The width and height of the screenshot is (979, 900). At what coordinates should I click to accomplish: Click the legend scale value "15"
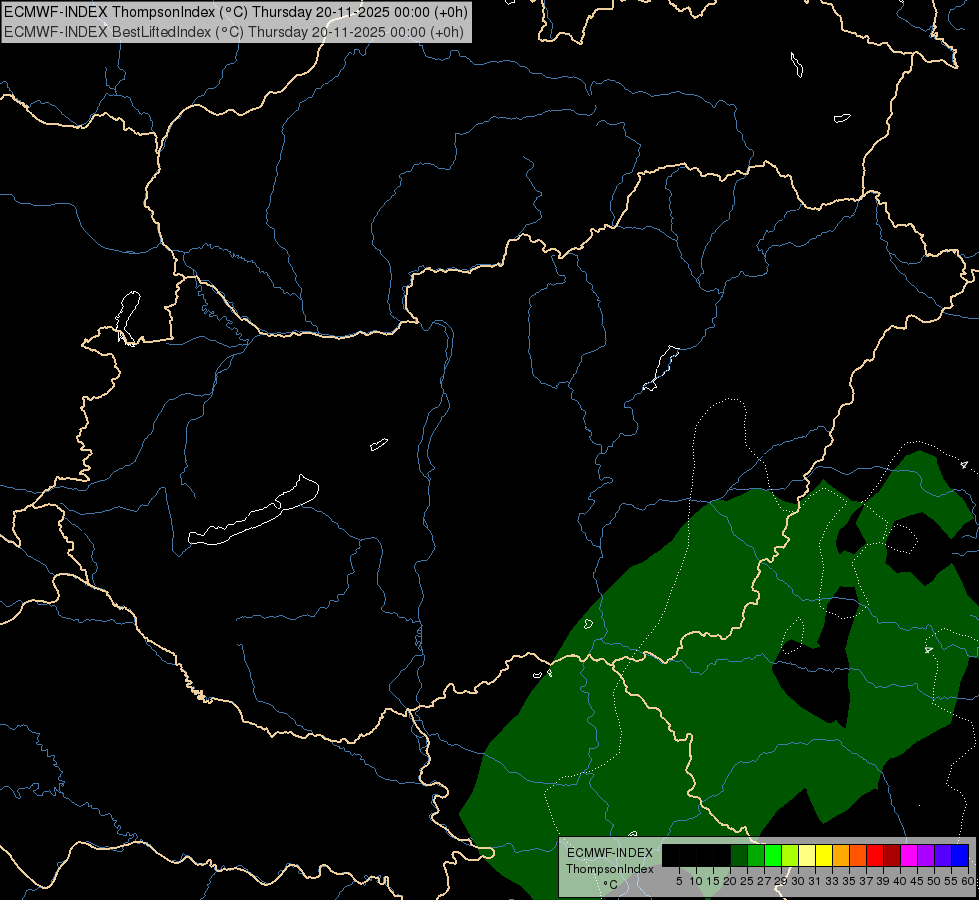tap(713, 881)
